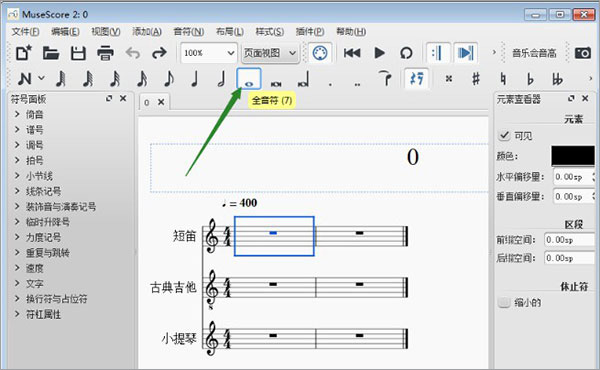600x370 pixels.
Task: Undock the 元素查看器 inspector panel
Action: [571, 99]
